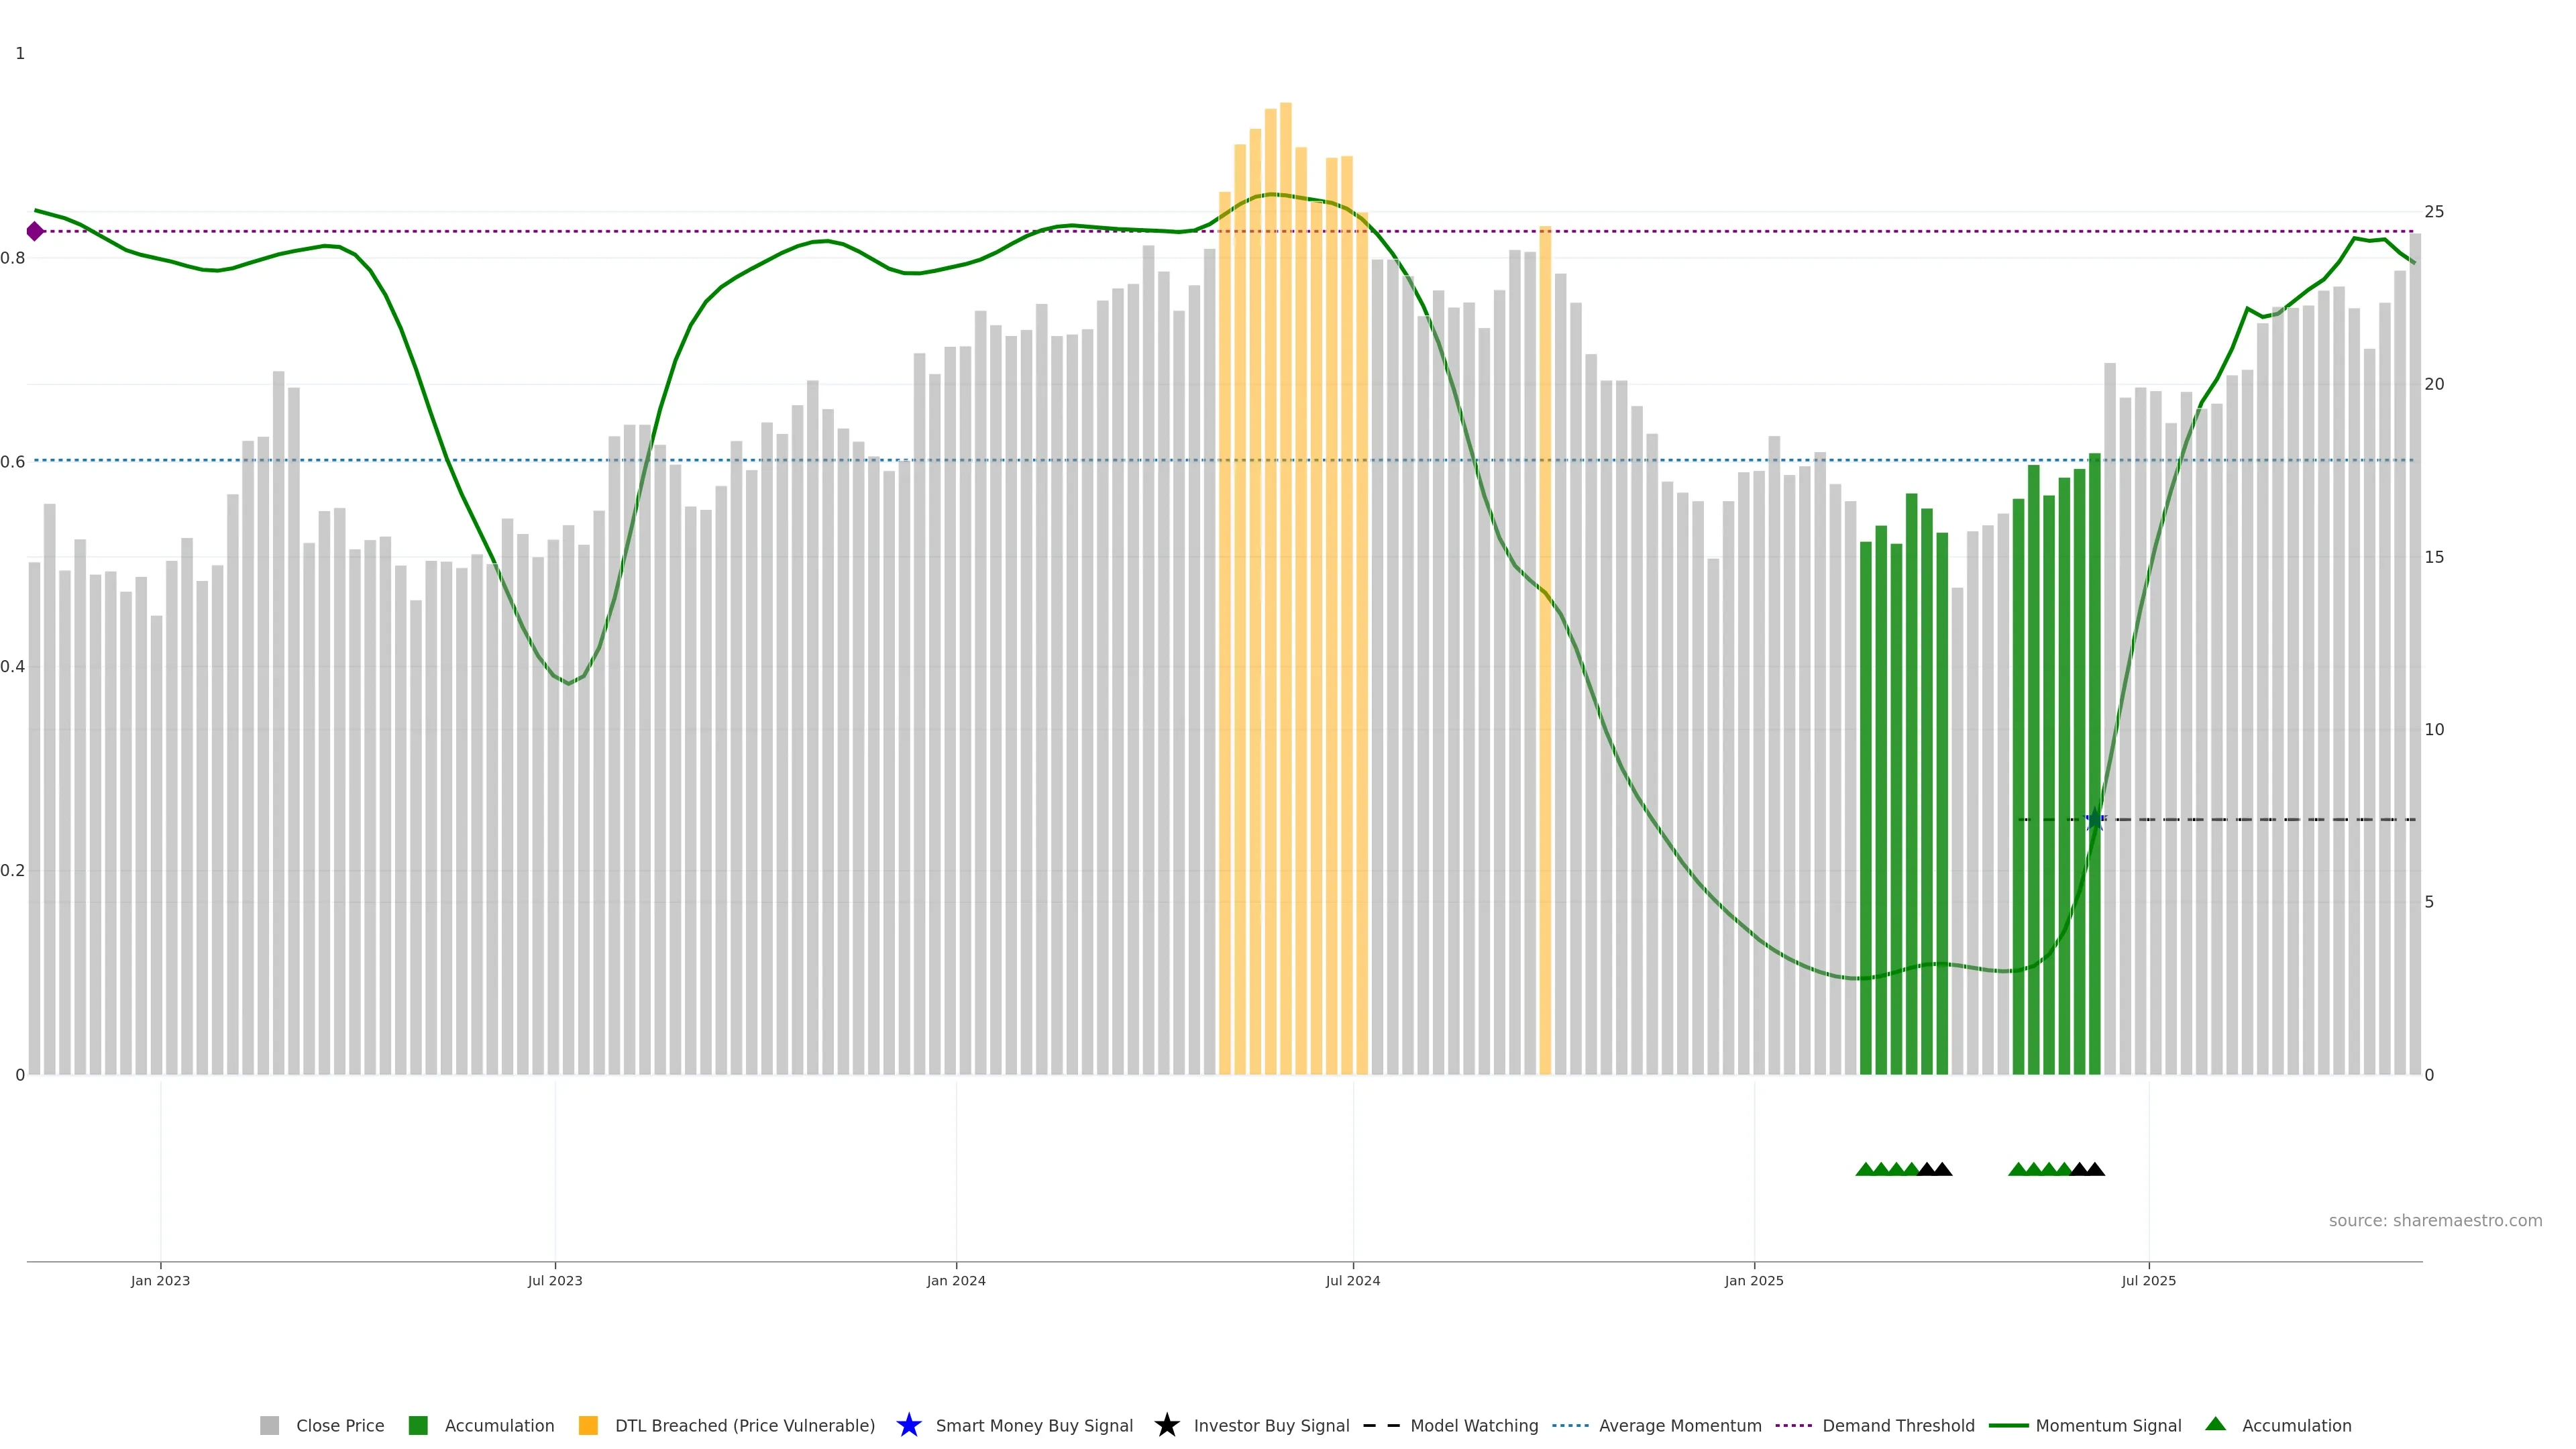Click the green Accumulation square legend icon
This screenshot has height=1449, width=2576.
pyautogui.click(x=418, y=1425)
